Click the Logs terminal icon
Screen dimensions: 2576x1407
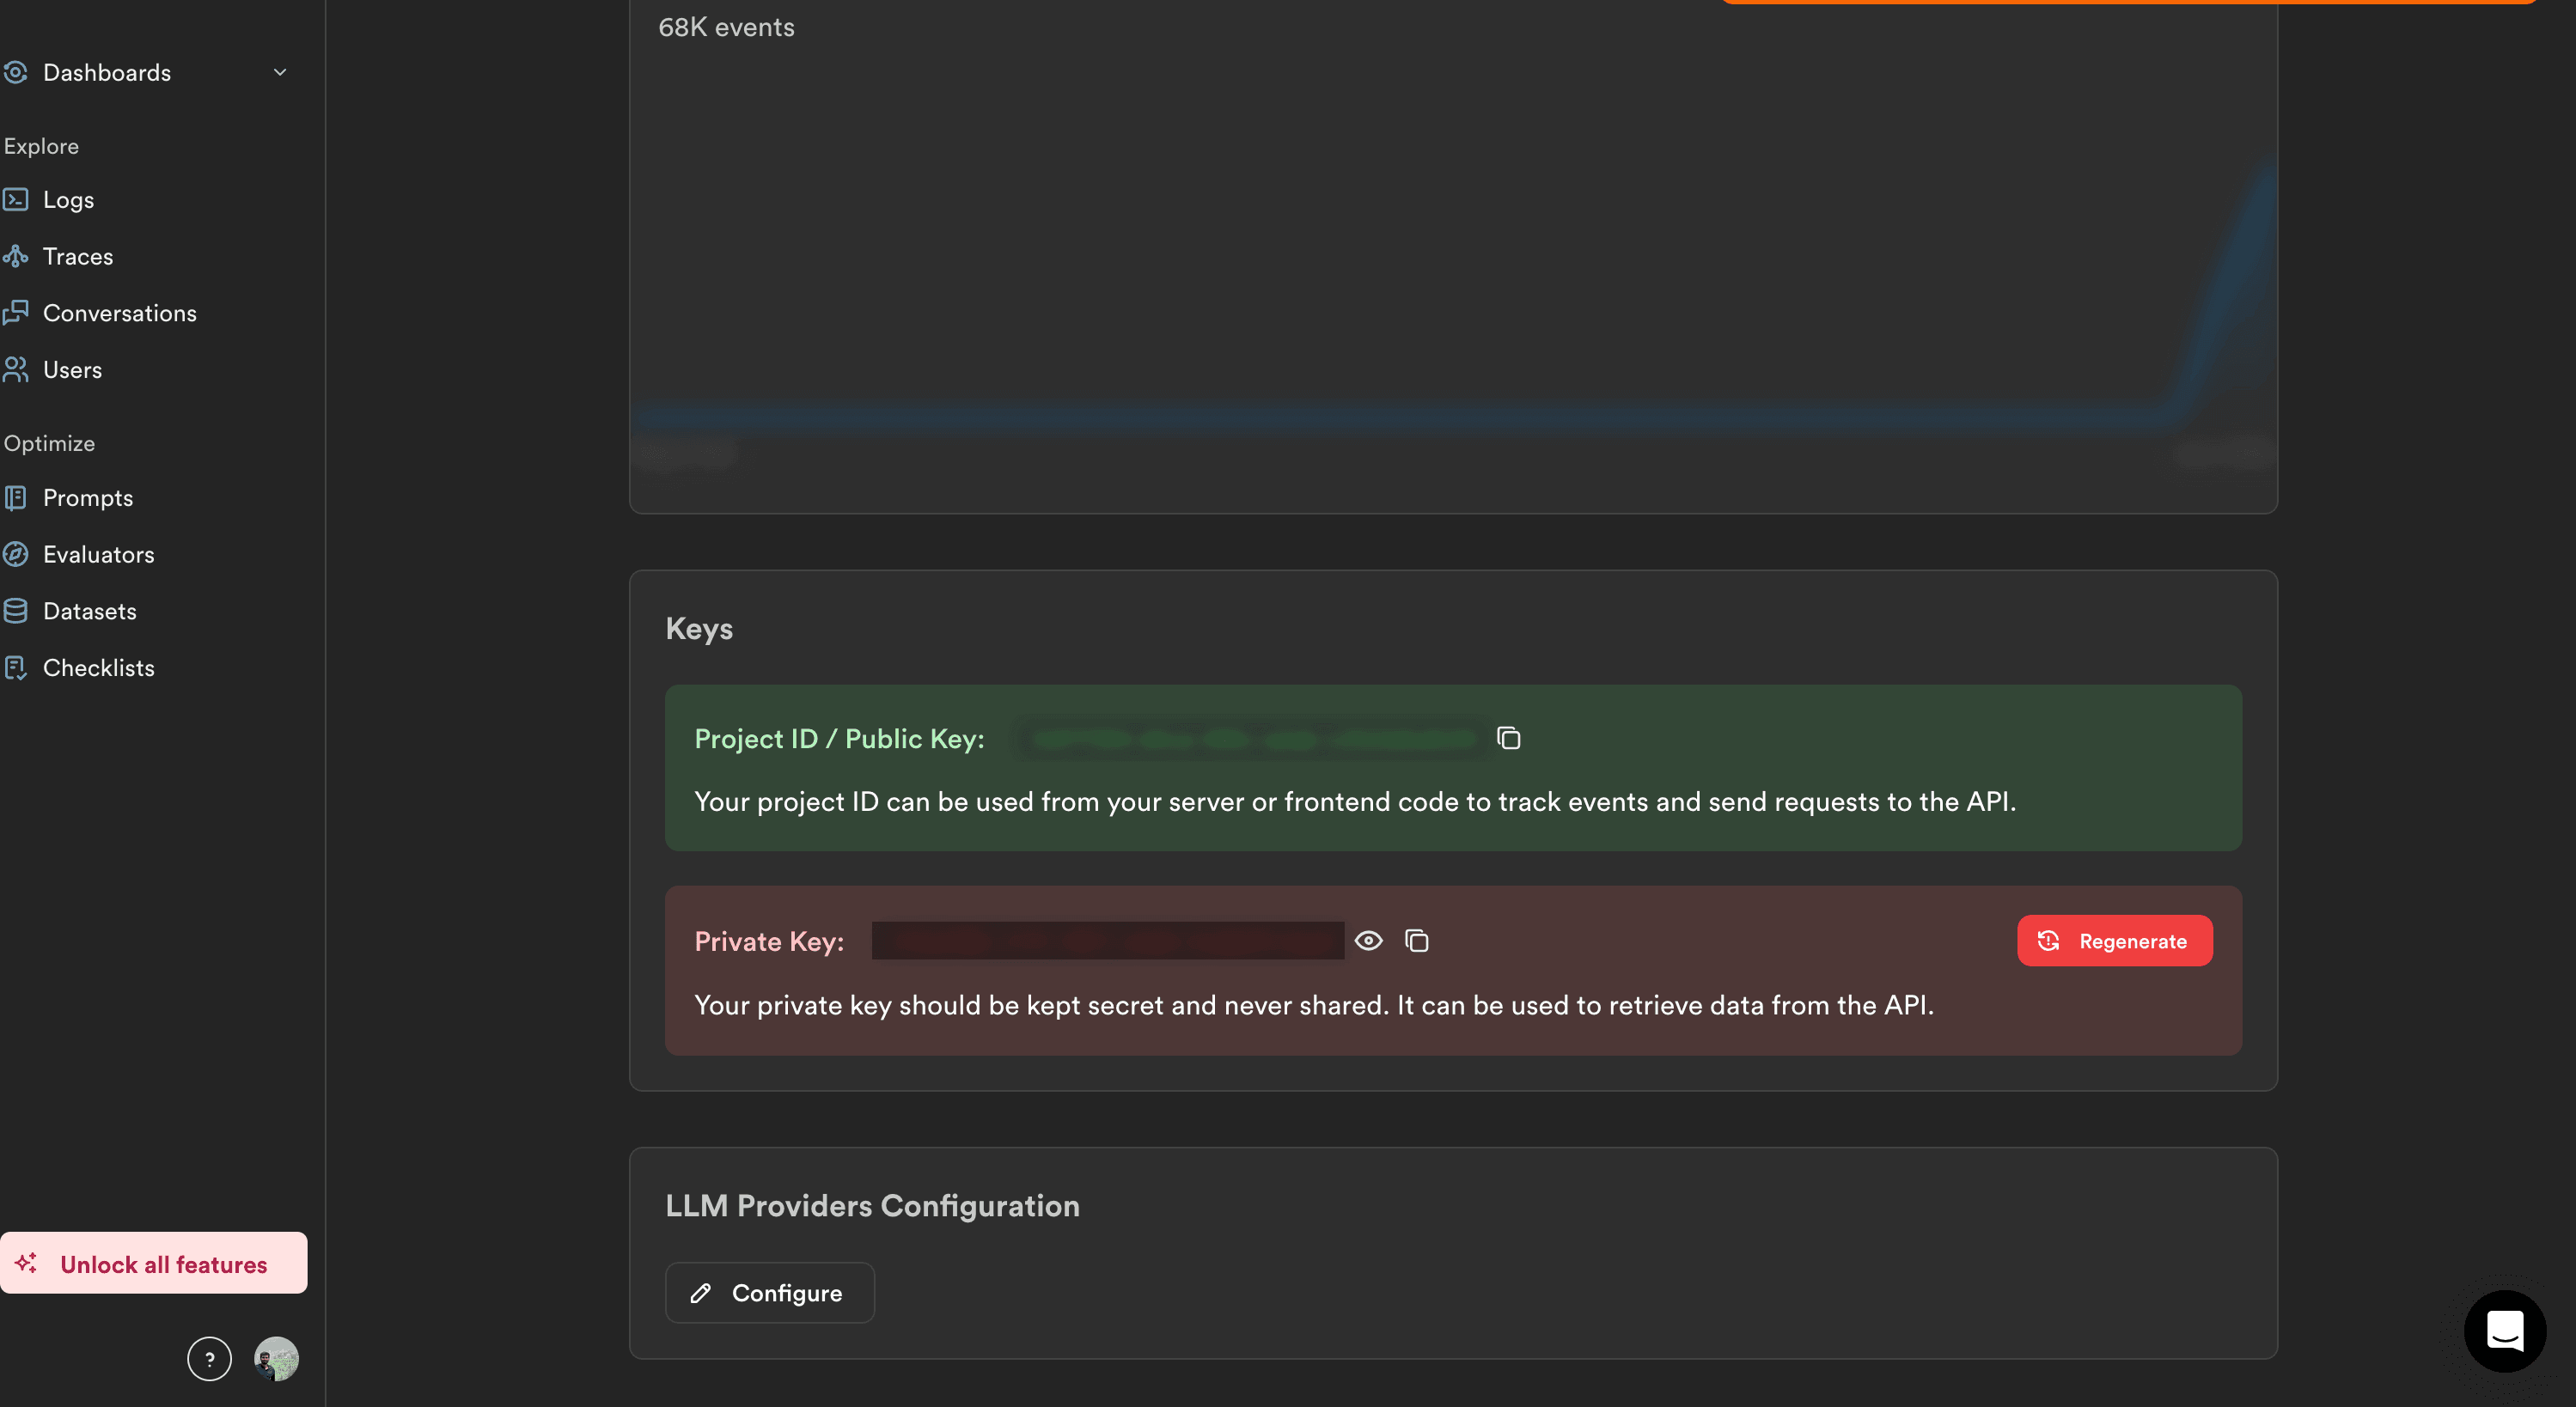(15, 199)
